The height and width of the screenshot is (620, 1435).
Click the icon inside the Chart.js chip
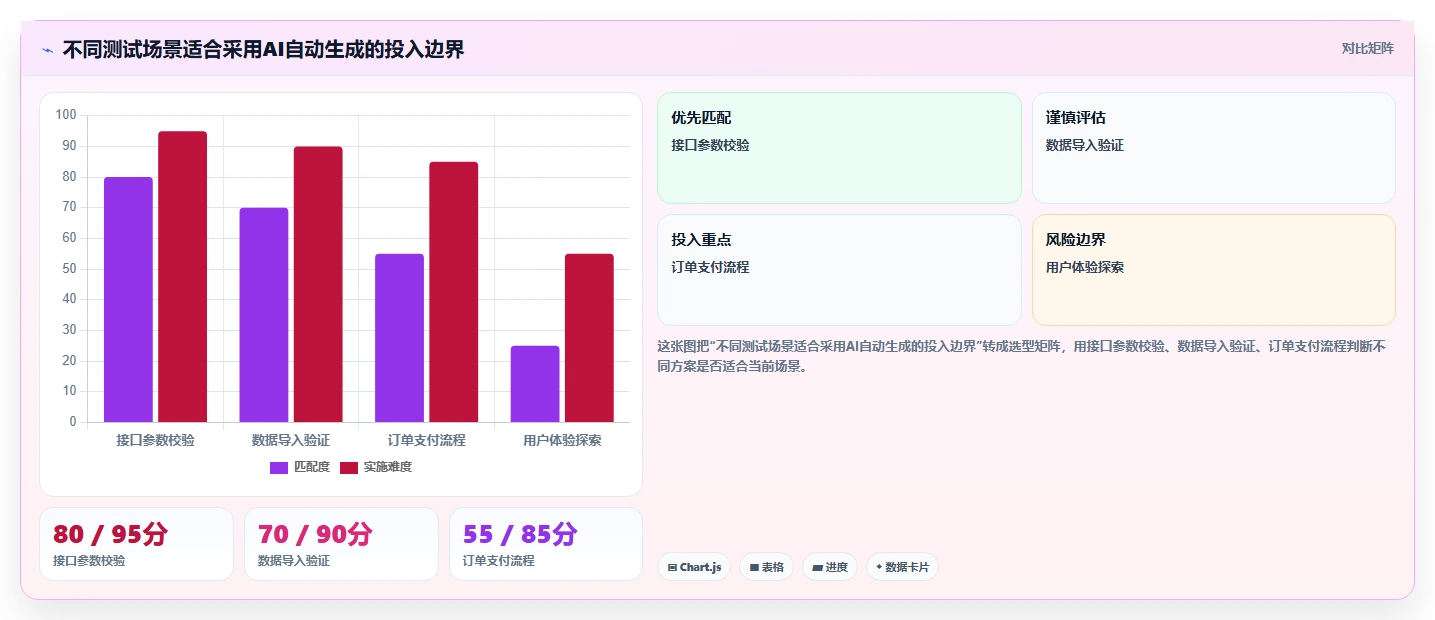pos(672,568)
